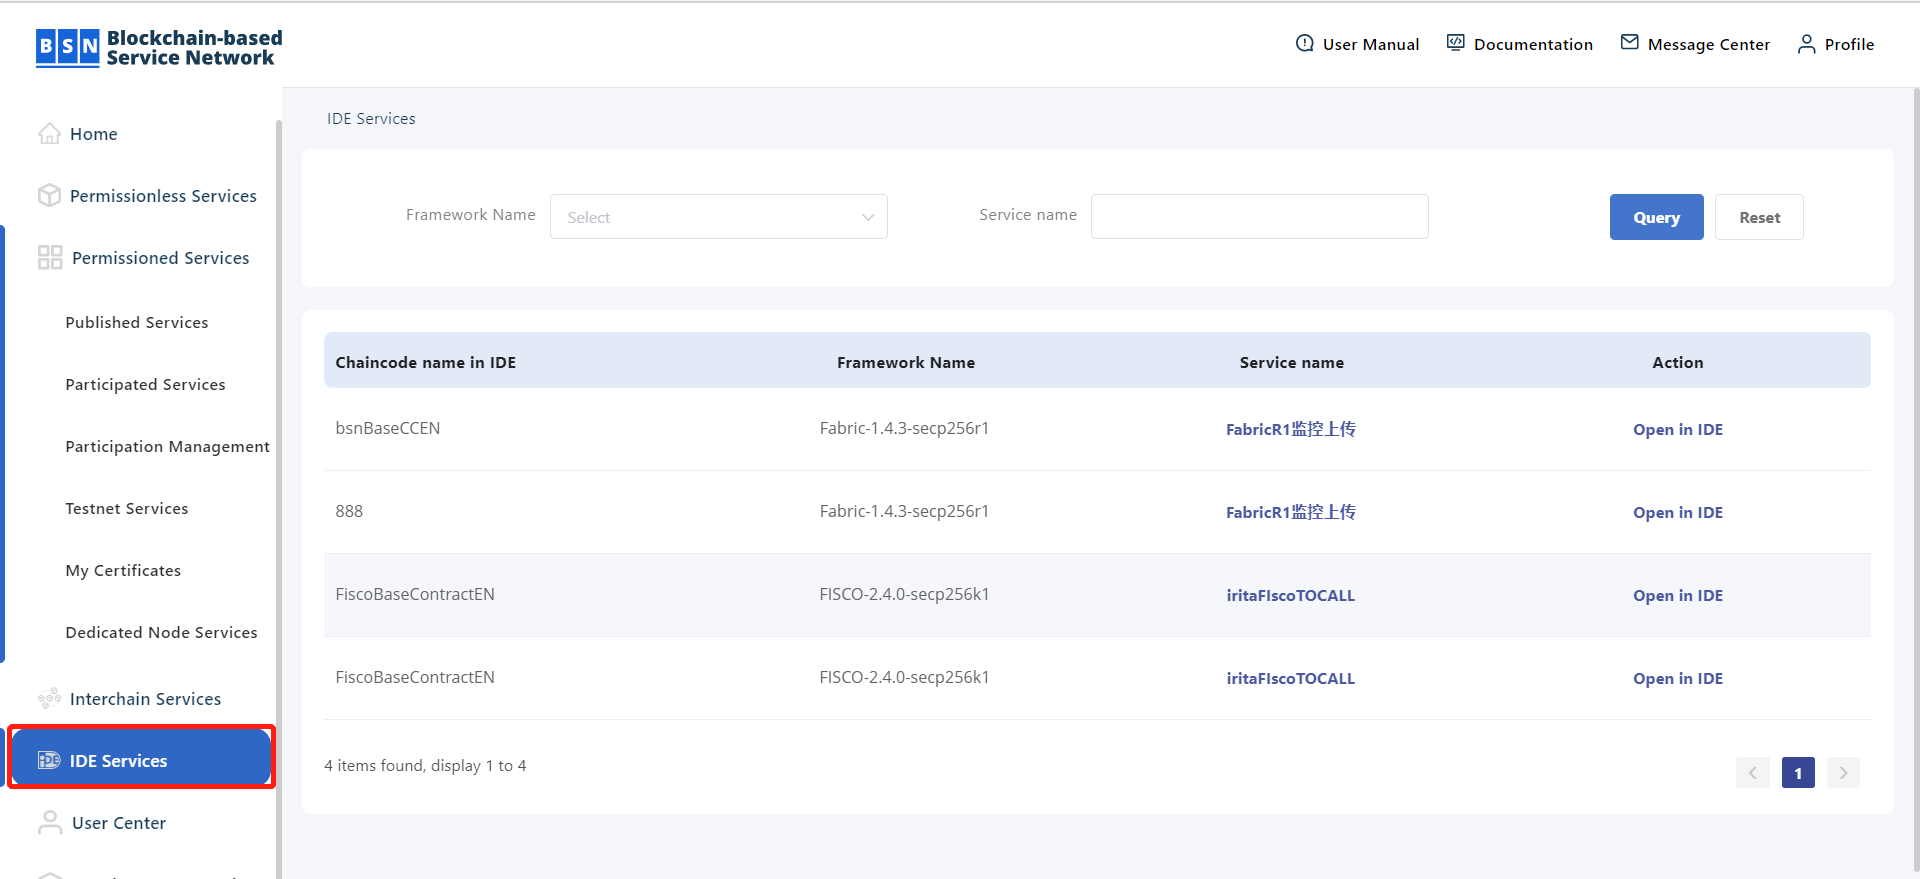Click the next page arrow
This screenshot has height=879, width=1920.
pos(1843,772)
